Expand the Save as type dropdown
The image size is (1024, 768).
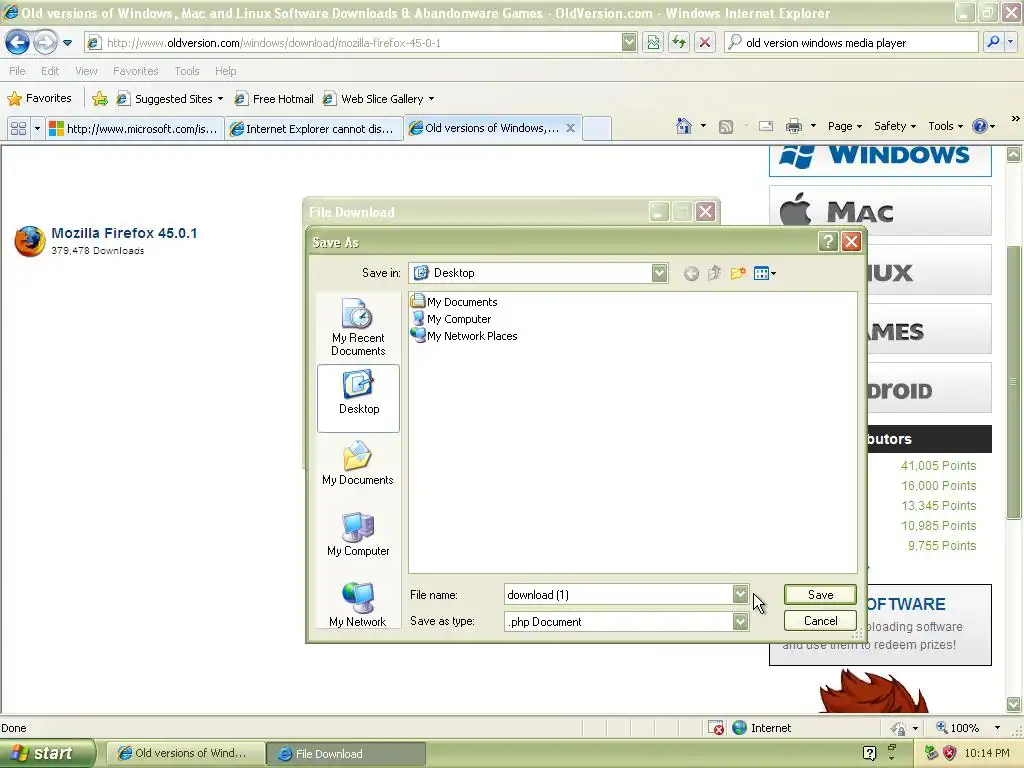[740, 621]
